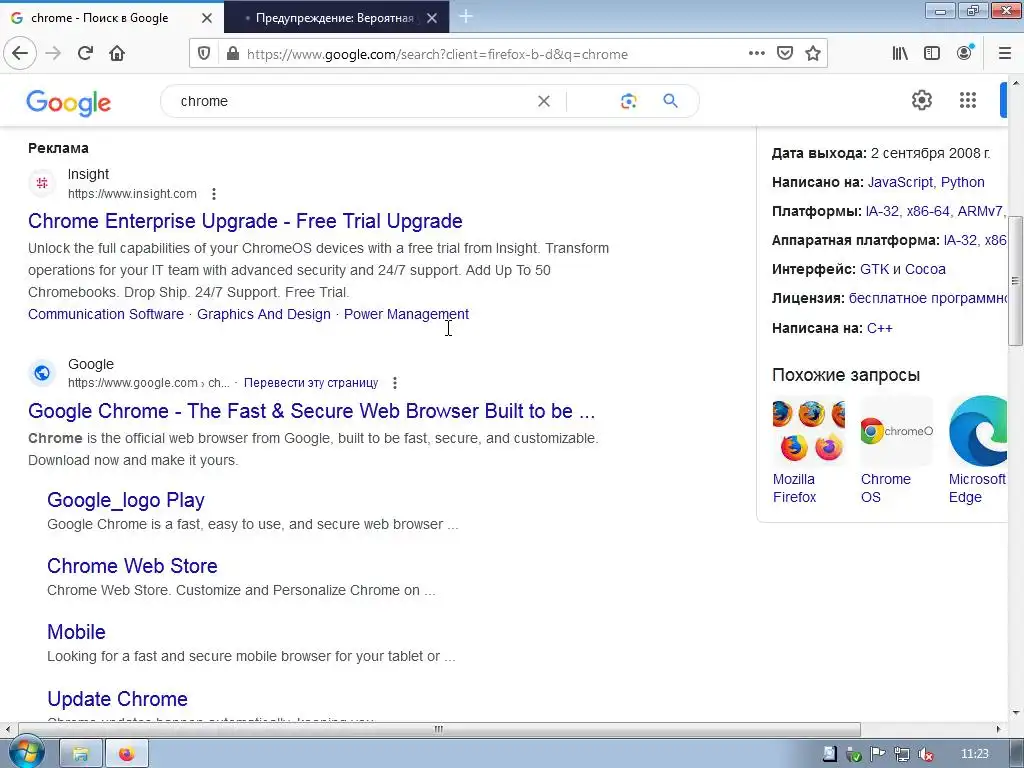Open Firefox account menu
Screen dimensions: 1024x768
click(x=964, y=53)
